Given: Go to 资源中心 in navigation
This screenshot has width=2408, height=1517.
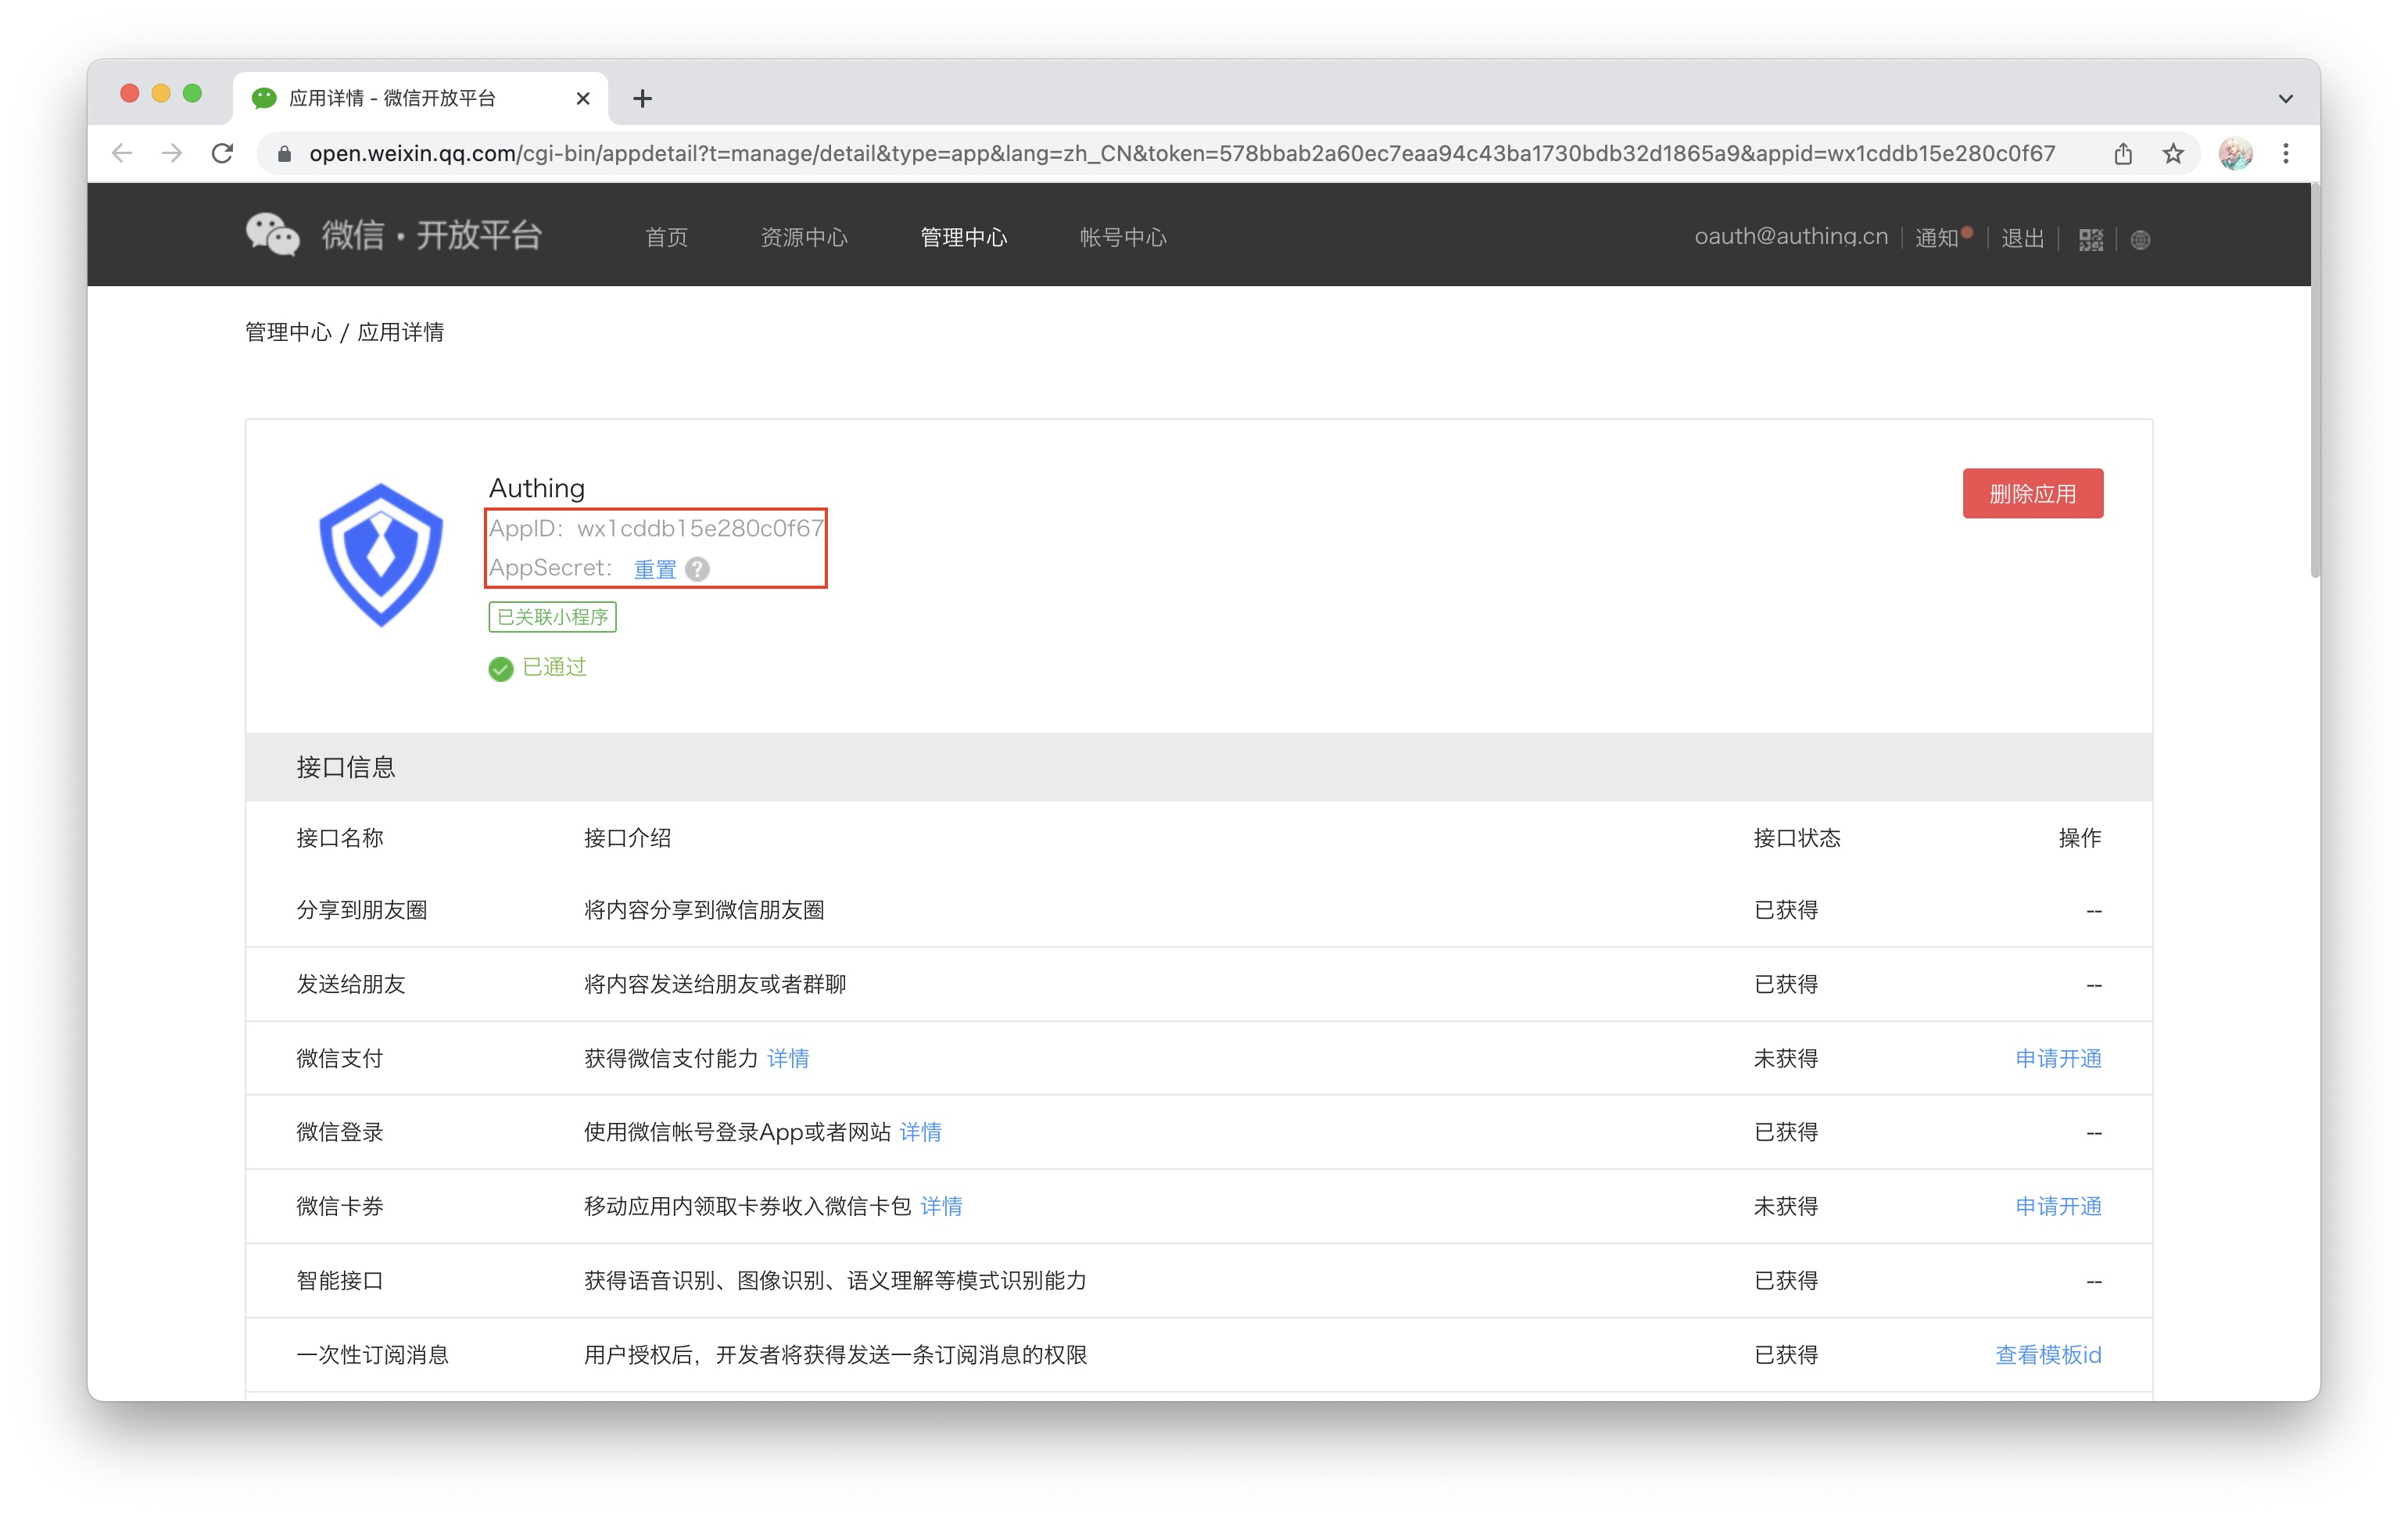Looking at the screenshot, I should point(804,237).
